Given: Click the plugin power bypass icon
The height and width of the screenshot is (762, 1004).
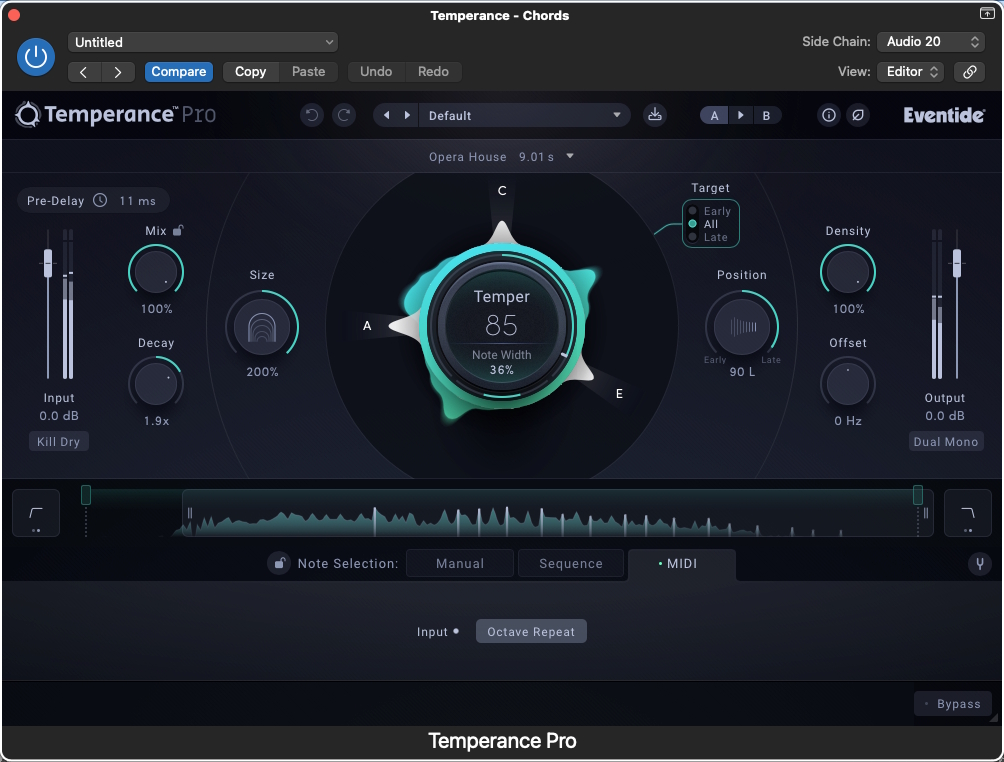Looking at the screenshot, I should (x=36, y=57).
